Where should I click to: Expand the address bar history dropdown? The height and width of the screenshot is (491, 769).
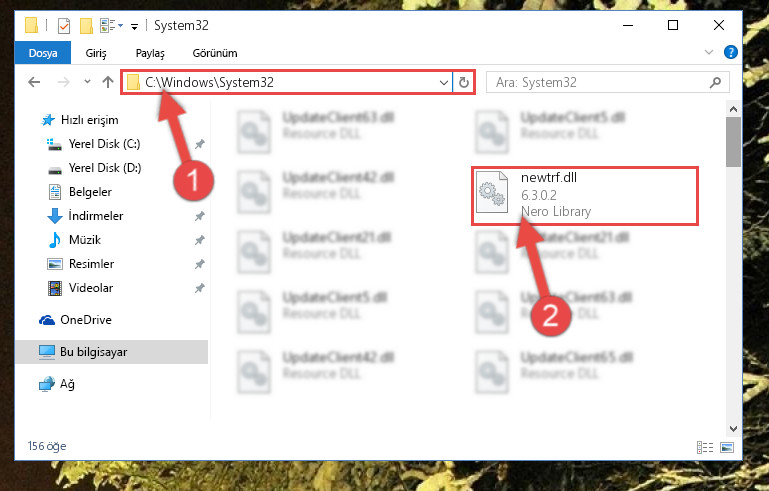(443, 82)
